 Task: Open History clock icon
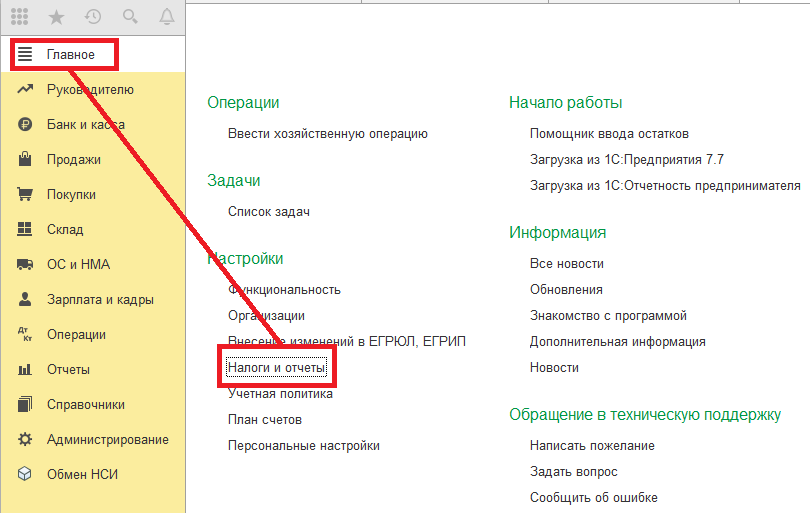tap(93, 17)
